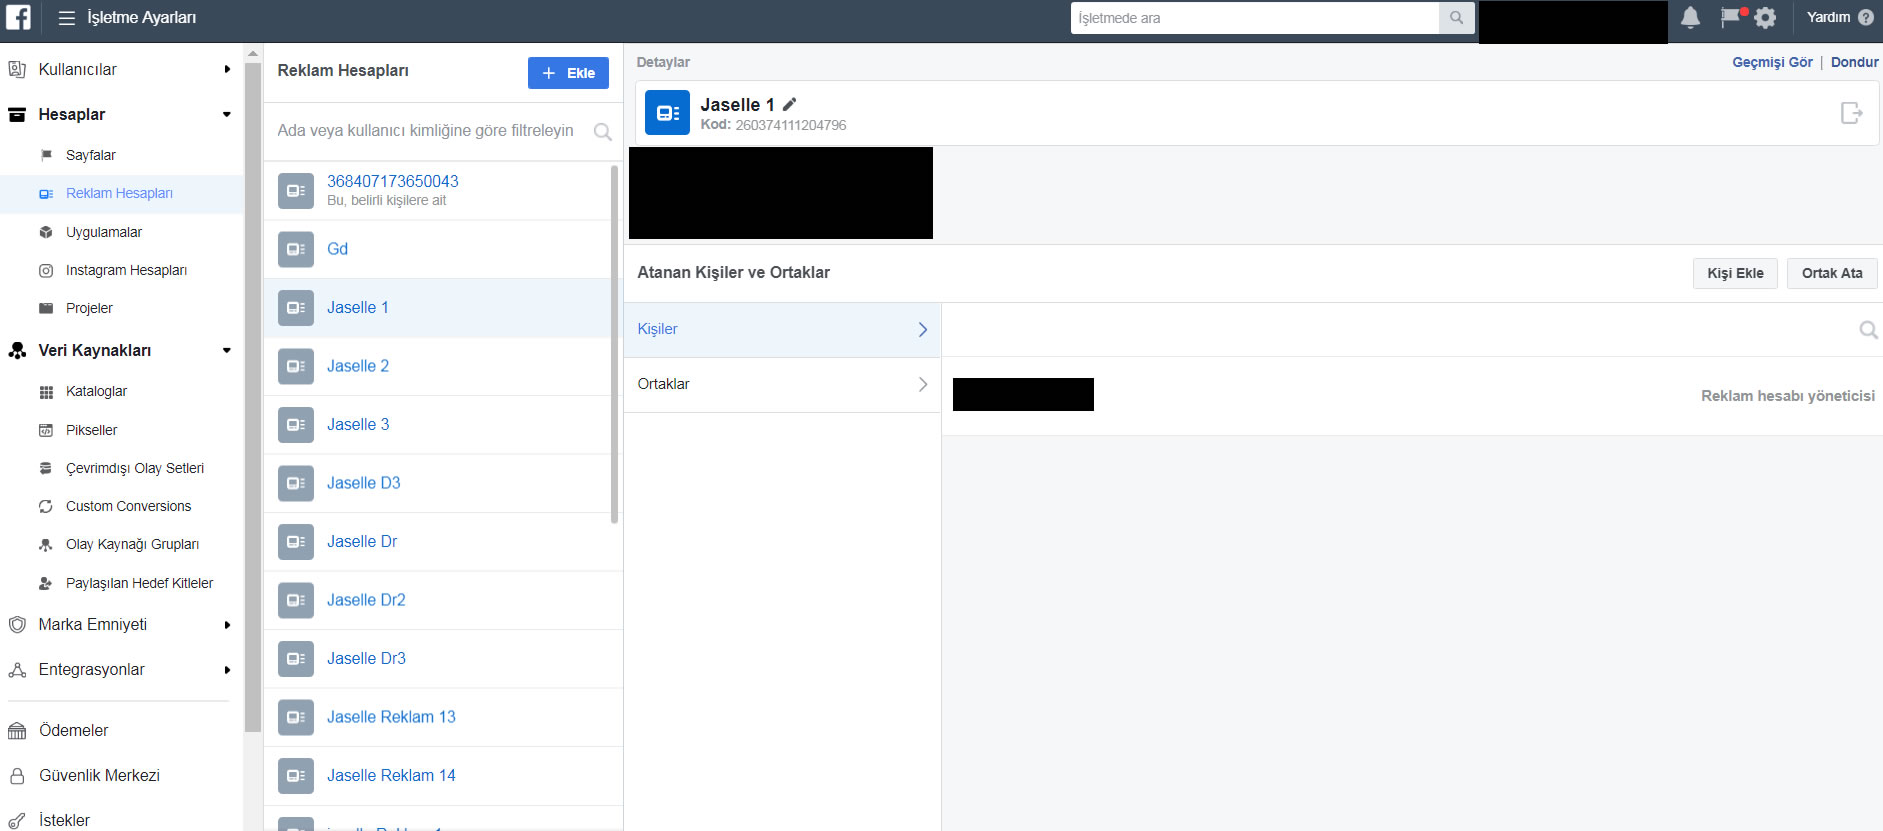Select Jaselle Reklam 13 account
This screenshot has height=831, width=1883.
pyautogui.click(x=443, y=717)
